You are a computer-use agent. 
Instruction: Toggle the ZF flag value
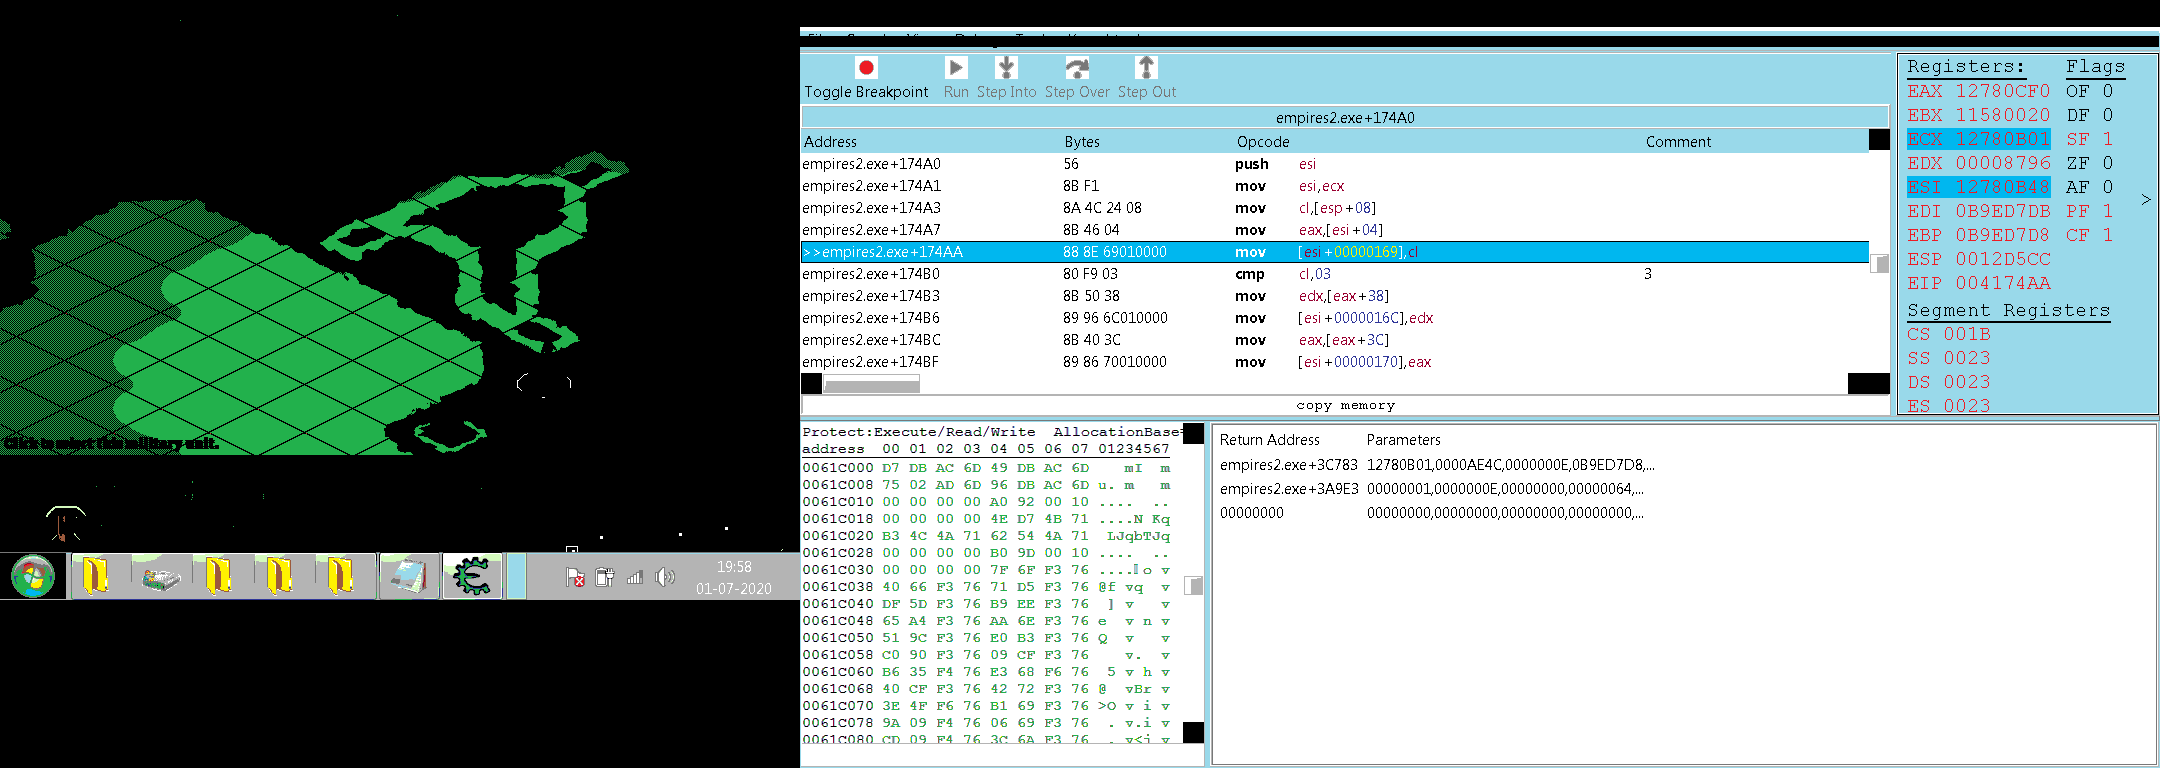[2108, 163]
